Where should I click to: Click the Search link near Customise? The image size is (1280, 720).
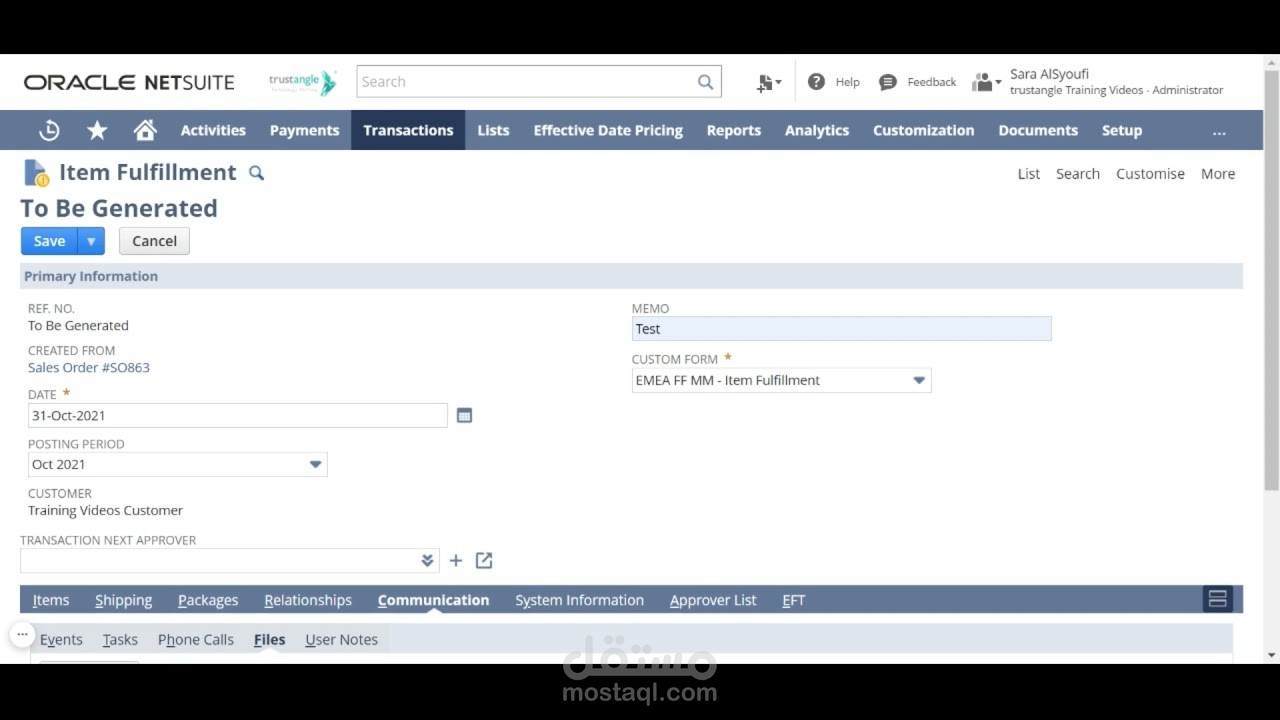coord(1078,174)
